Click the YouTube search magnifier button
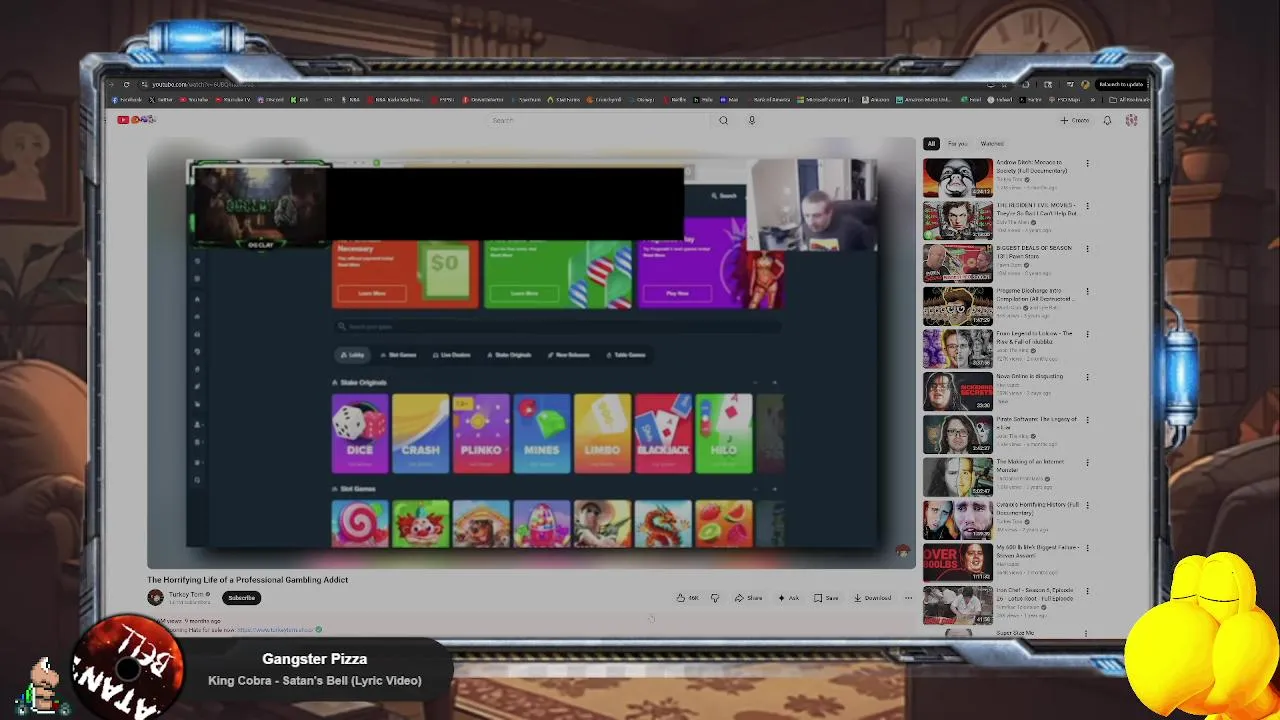 [x=723, y=120]
